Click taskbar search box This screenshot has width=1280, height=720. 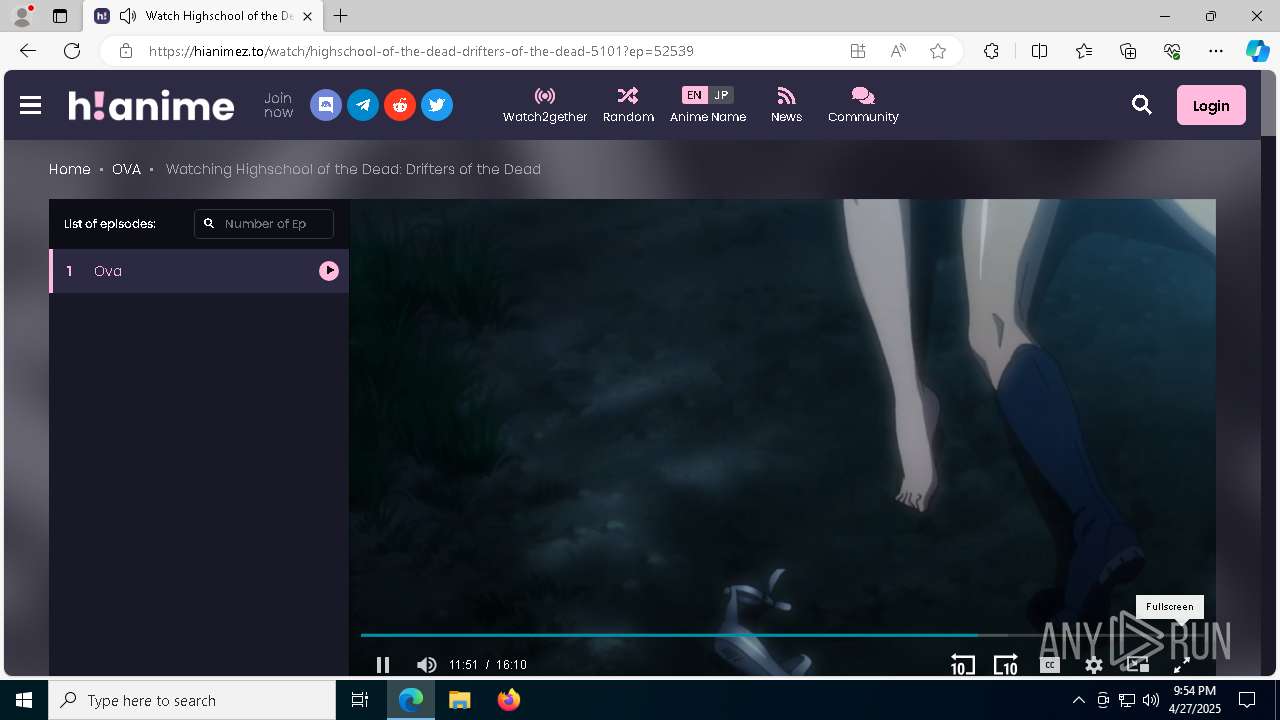click(192, 700)
